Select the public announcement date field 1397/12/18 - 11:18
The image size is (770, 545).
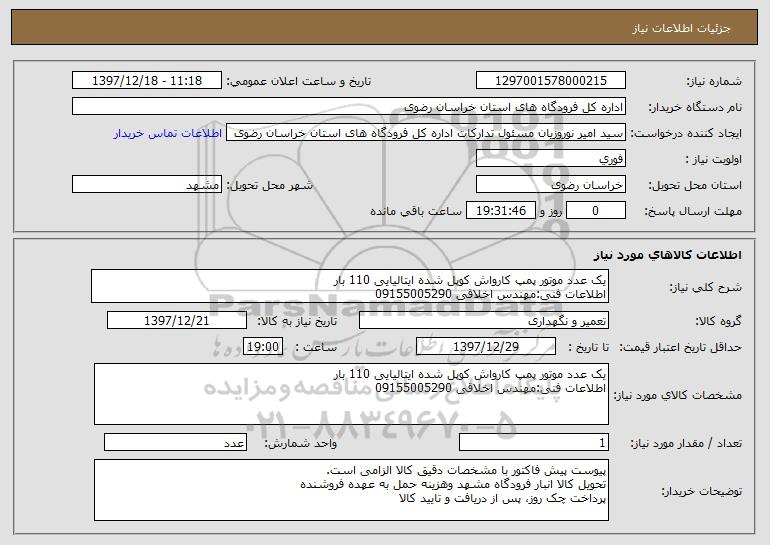click(x=147, y=81)
